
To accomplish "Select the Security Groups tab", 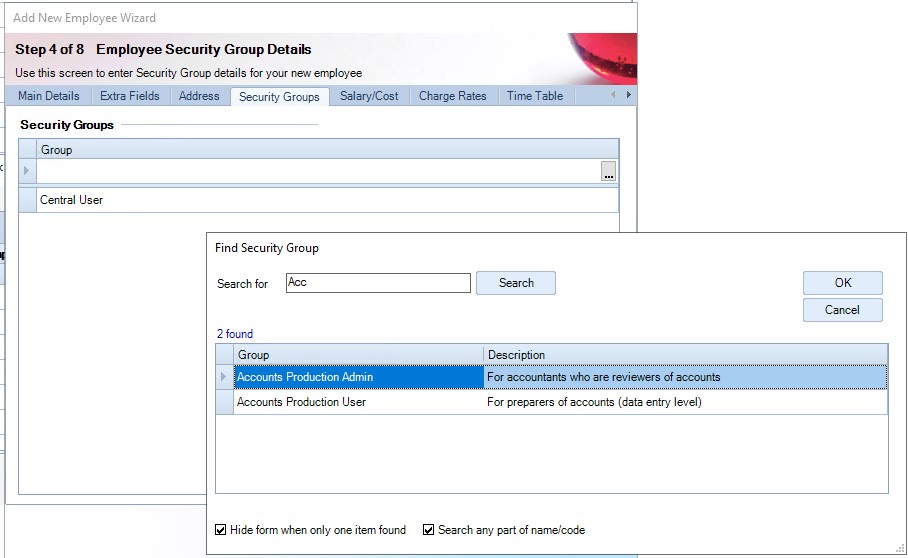I will [279, 97].
